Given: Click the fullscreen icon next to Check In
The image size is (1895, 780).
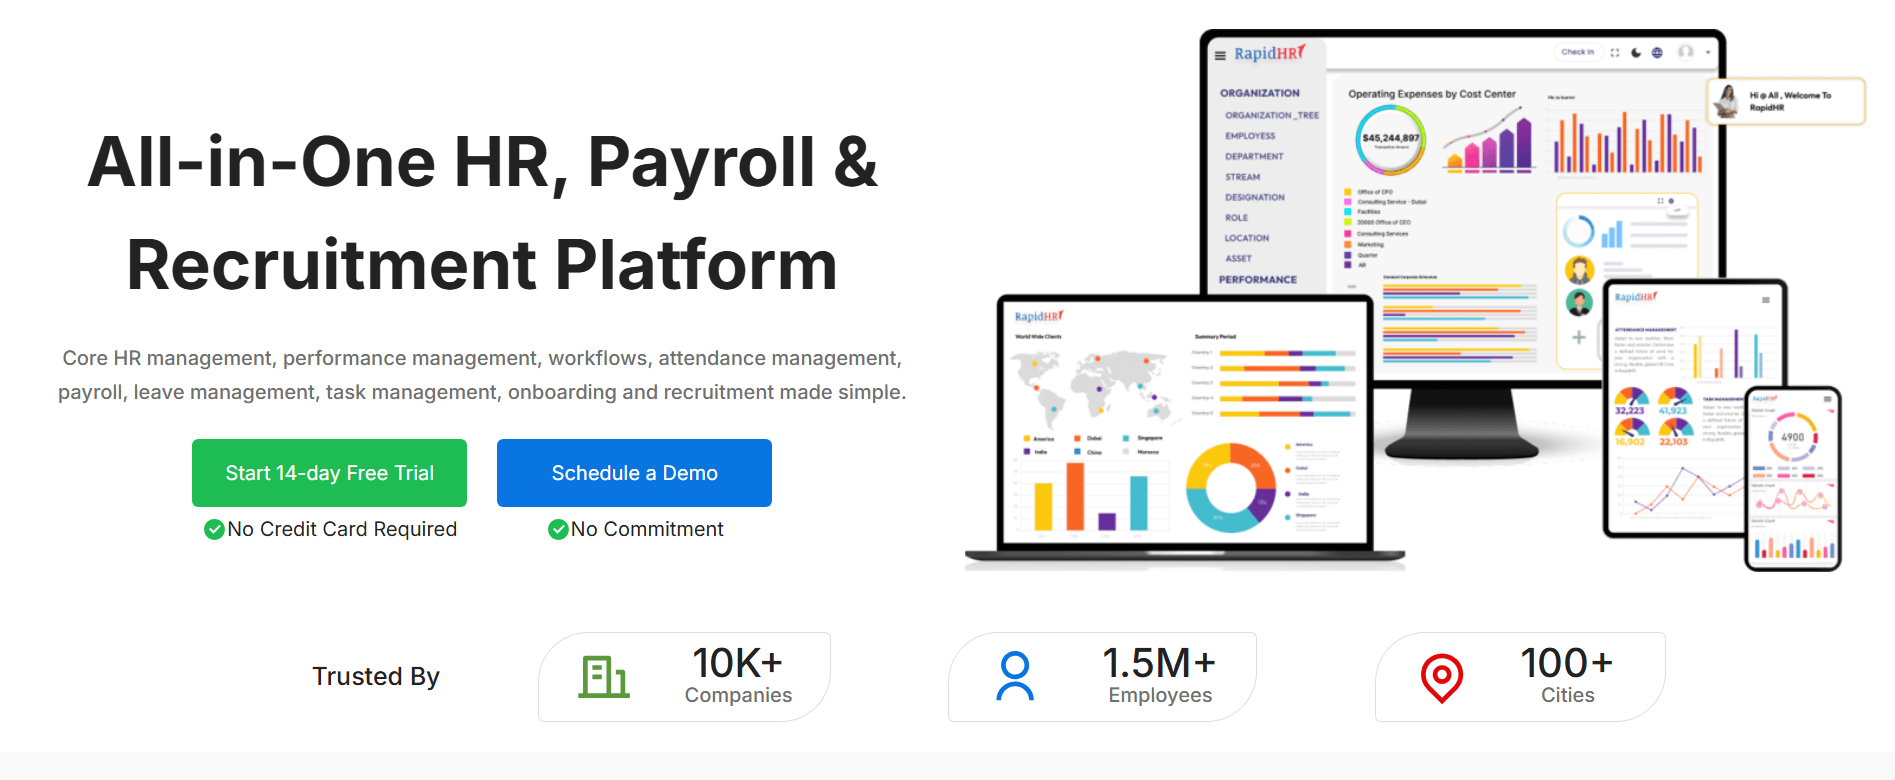Looking at the screenshot, I should (x=1614, y=53).
